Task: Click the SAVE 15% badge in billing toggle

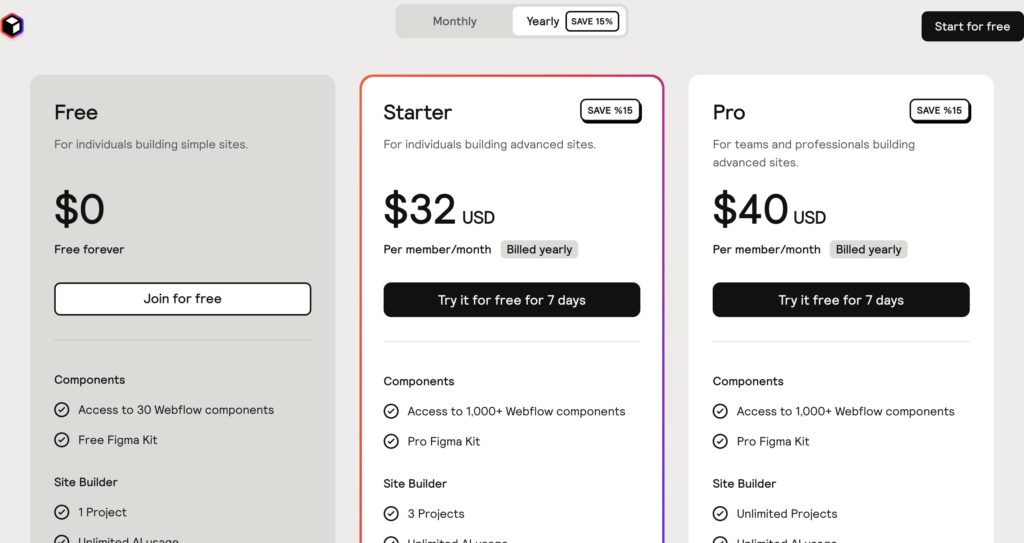Action: pos(592,21)
